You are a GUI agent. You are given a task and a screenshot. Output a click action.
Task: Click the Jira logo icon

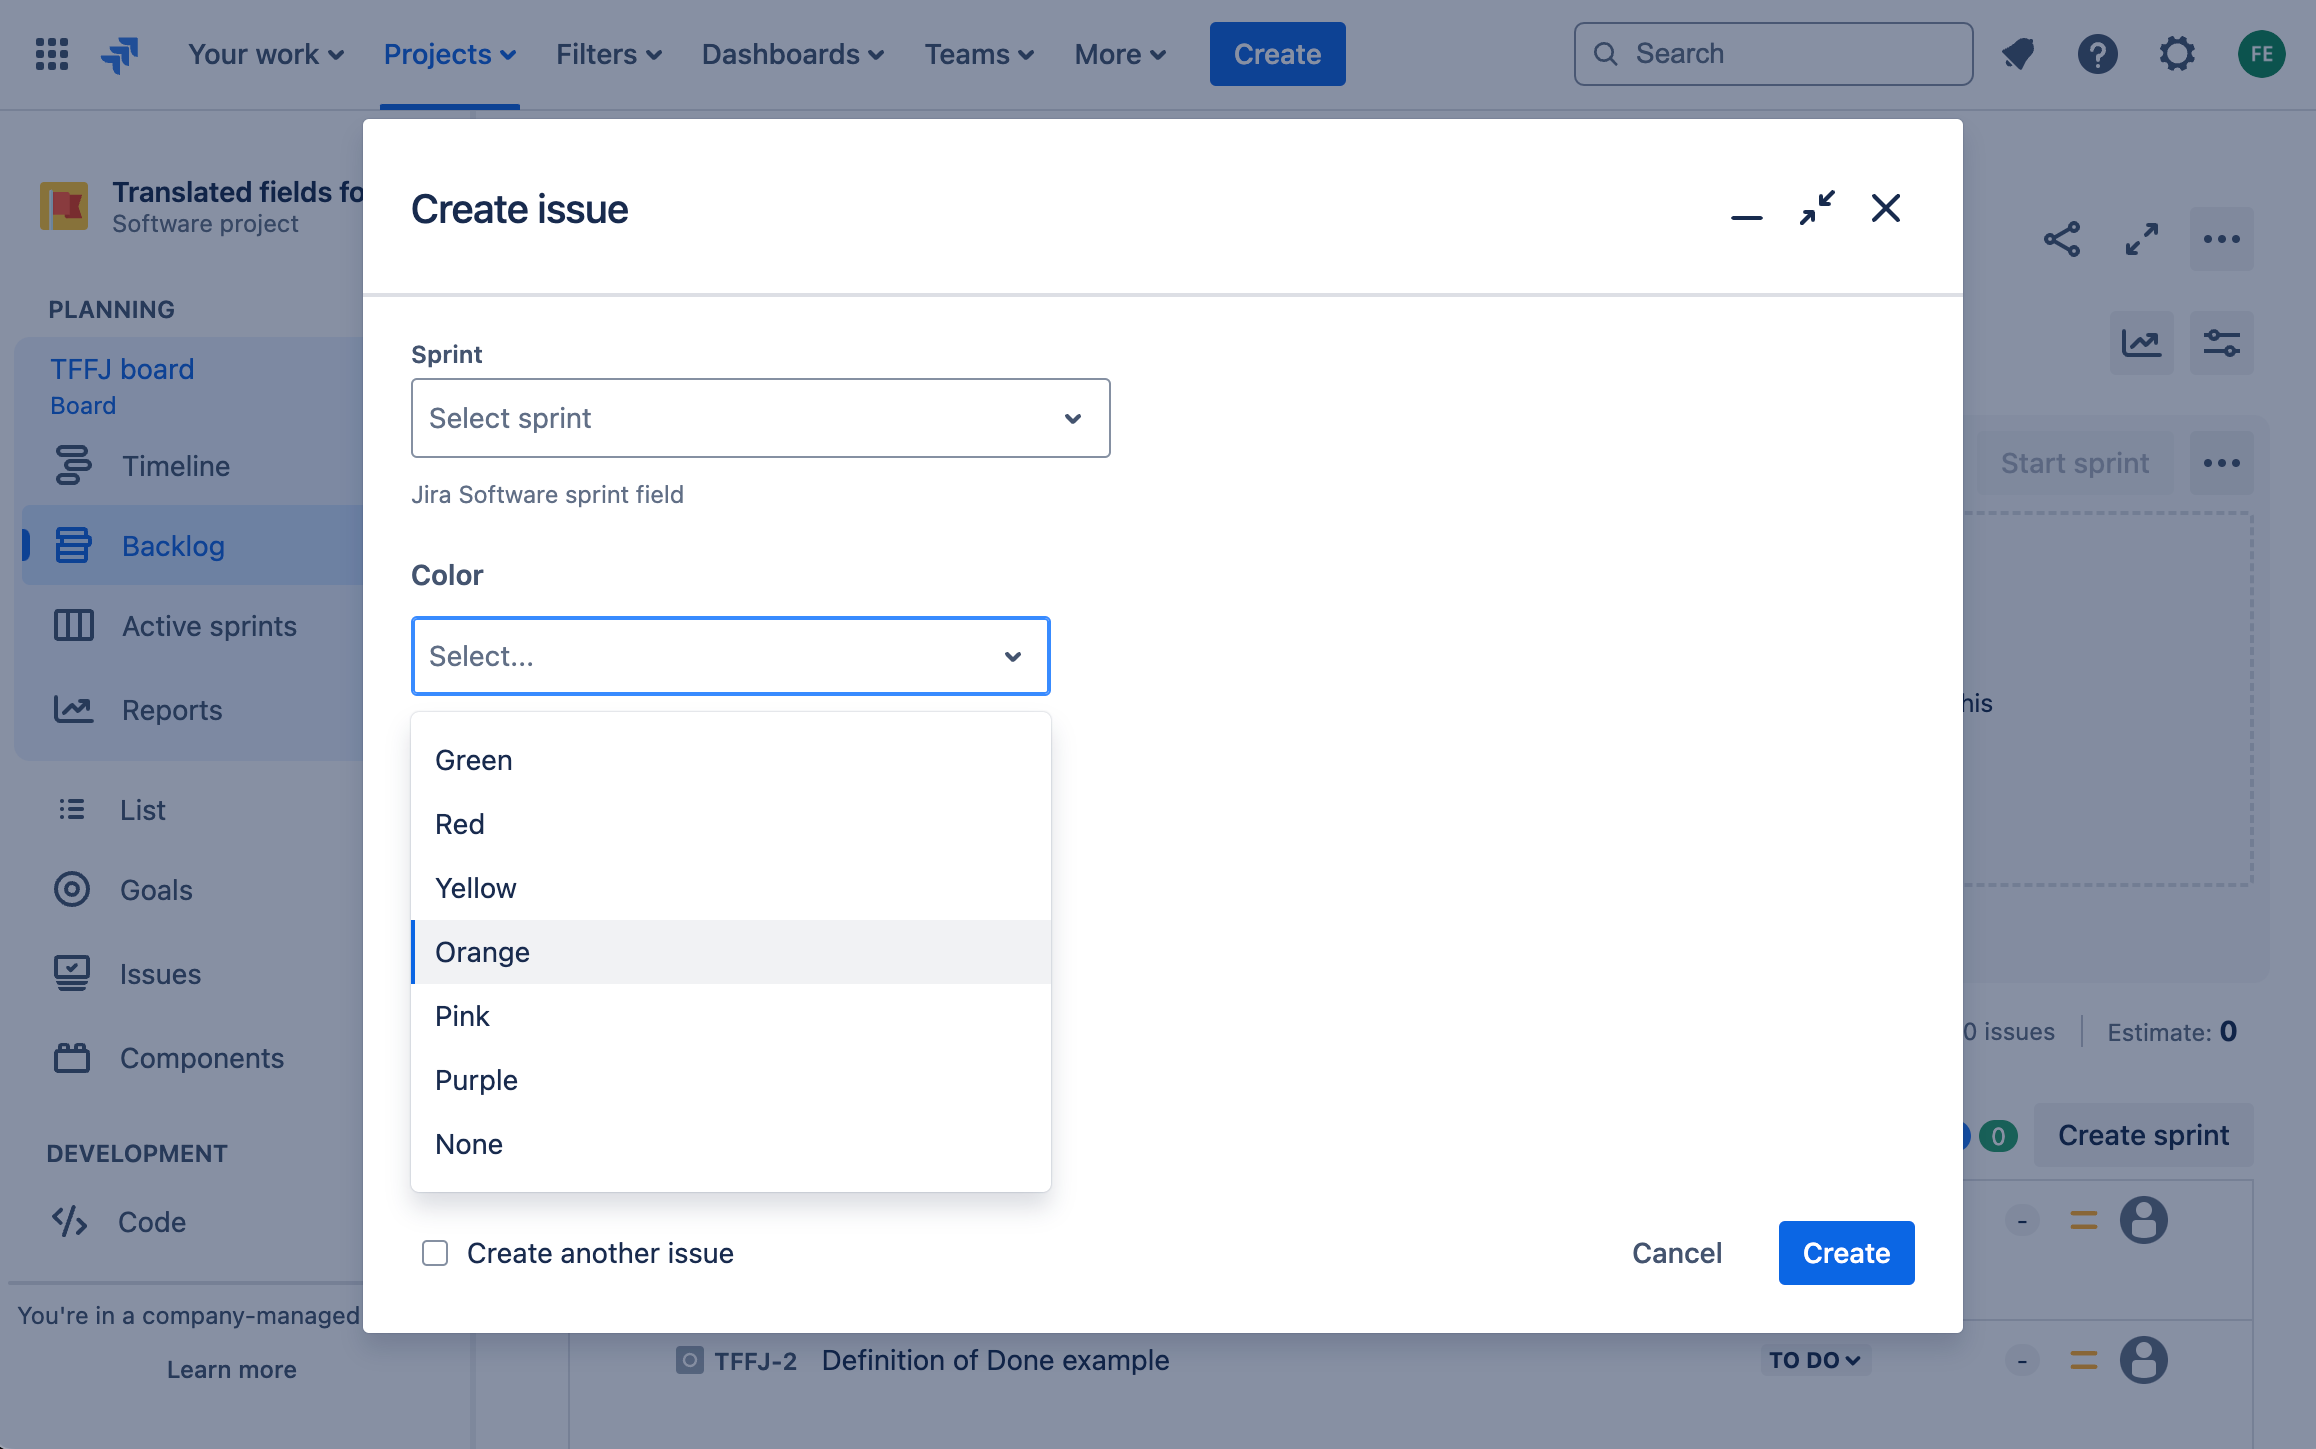point(120,54)
